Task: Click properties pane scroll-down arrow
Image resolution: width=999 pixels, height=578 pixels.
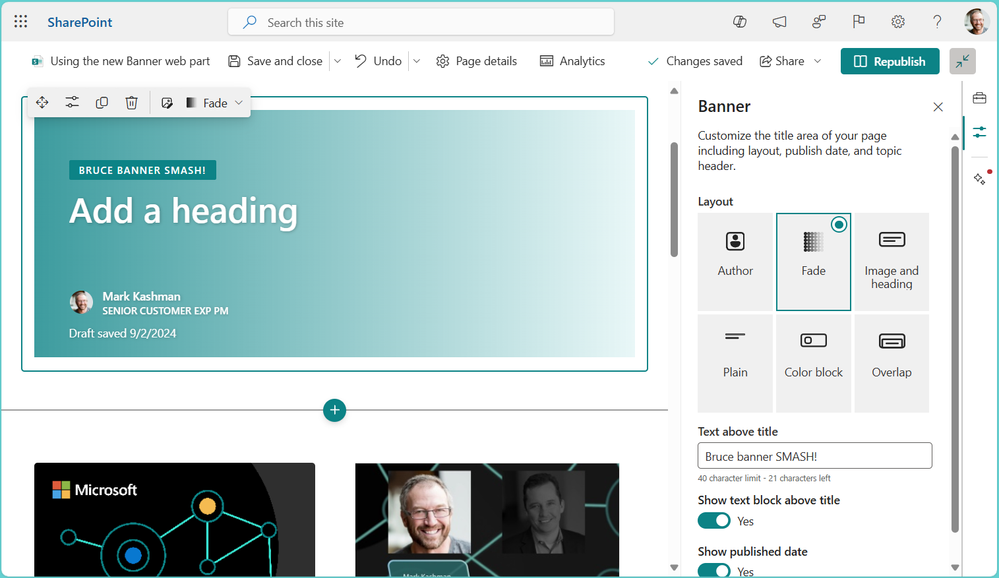Action: pos(954,567)
